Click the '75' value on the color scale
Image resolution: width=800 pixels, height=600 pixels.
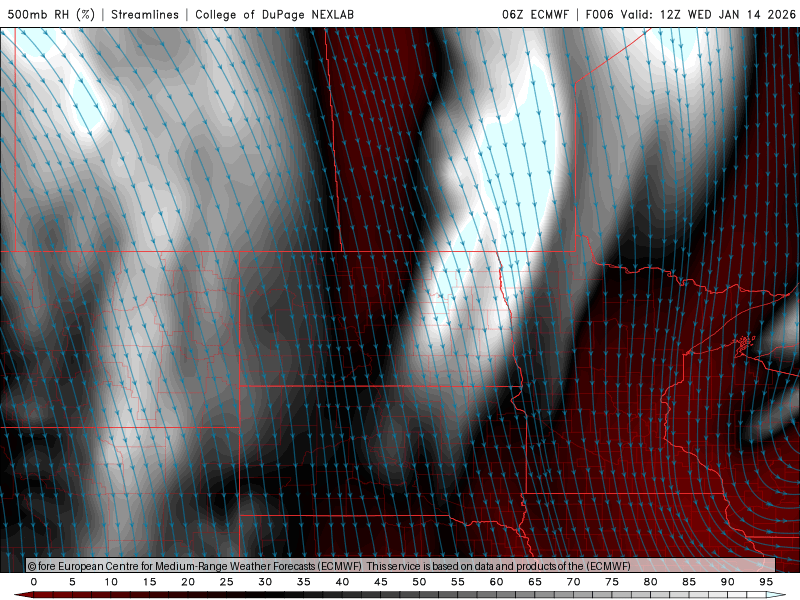612,582
